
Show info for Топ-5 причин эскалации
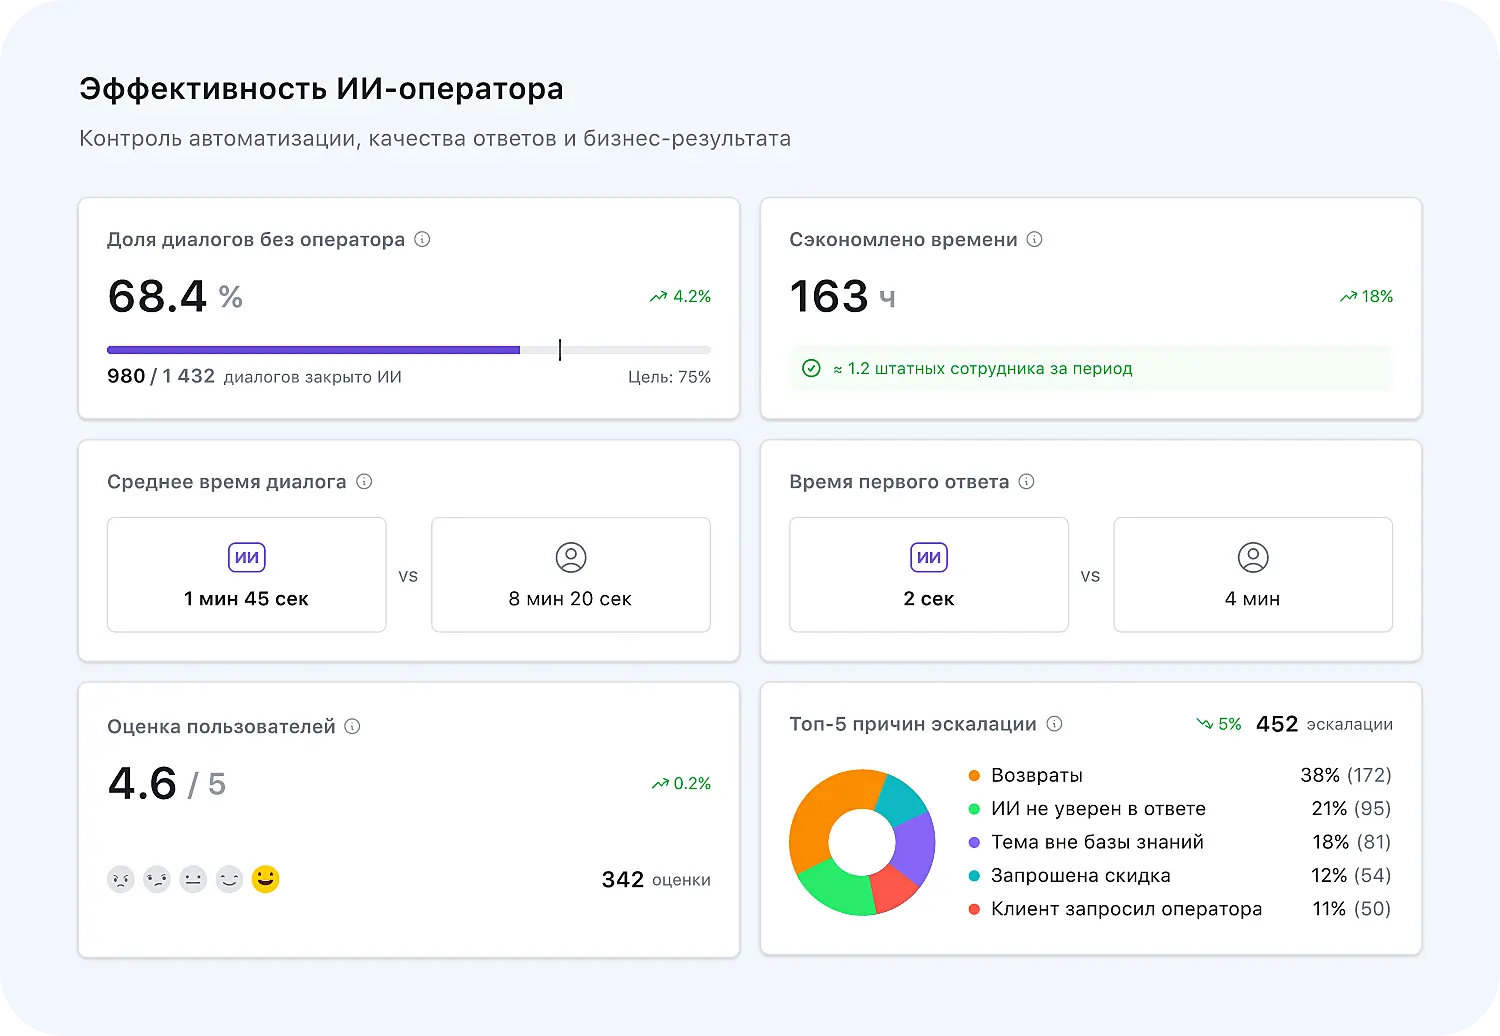[x=1054, y=723]
